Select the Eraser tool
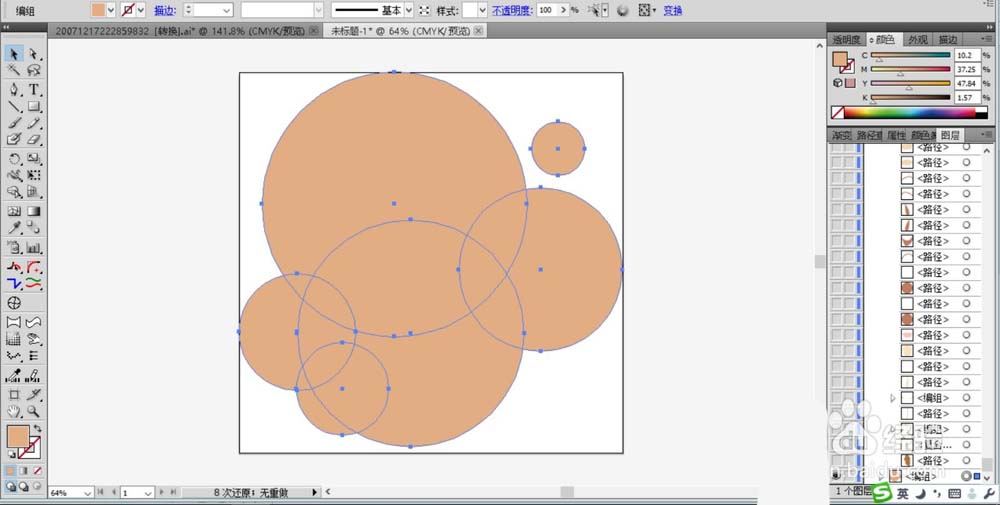This screenshot has height=505, width=1000. (x=34, y=139)
